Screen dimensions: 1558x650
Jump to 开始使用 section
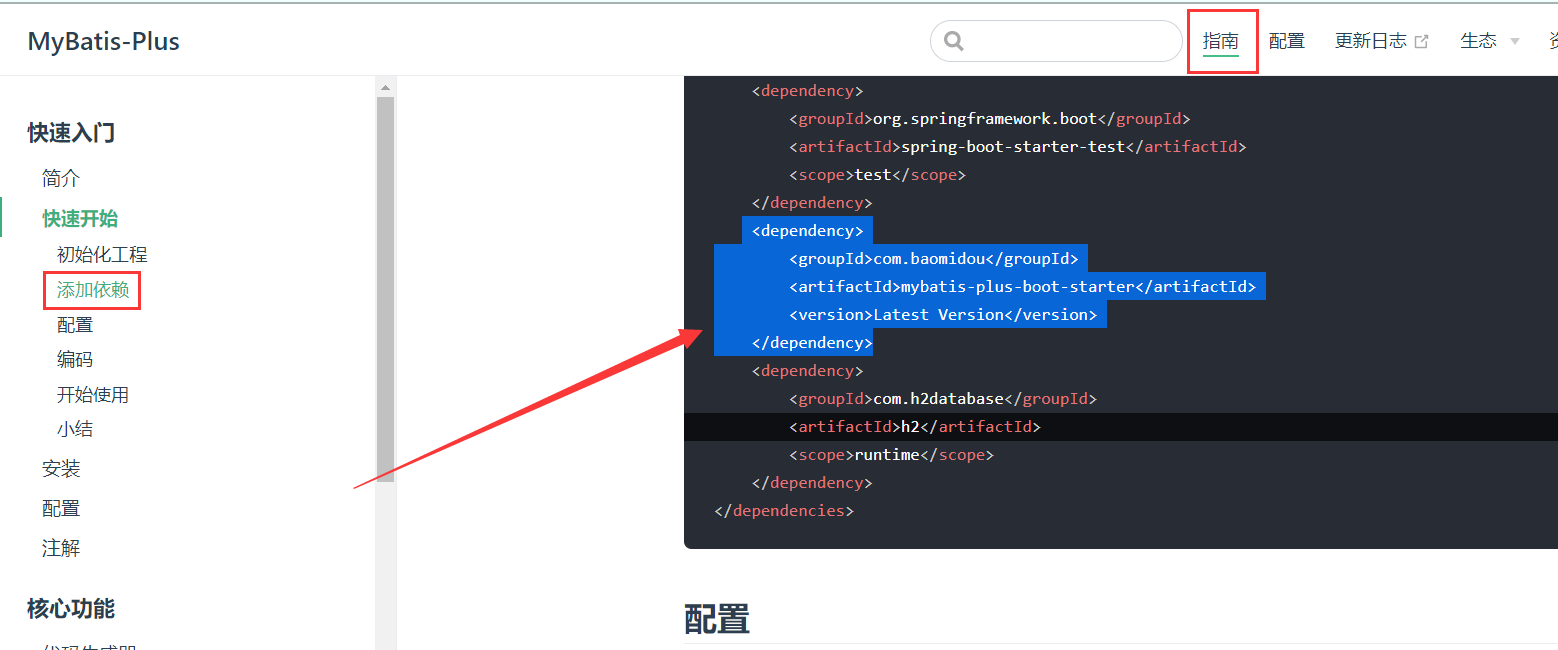(x=93, y=395)
